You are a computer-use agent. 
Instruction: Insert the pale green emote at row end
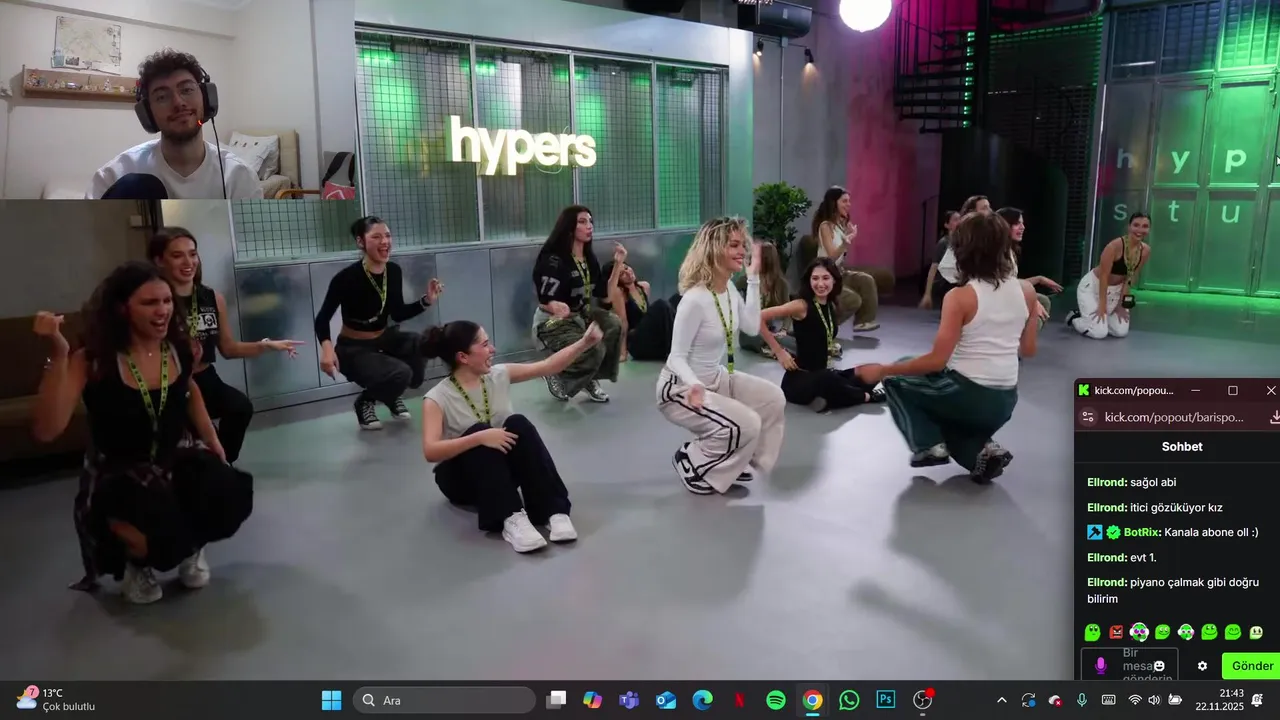(x=1256, y=632)
